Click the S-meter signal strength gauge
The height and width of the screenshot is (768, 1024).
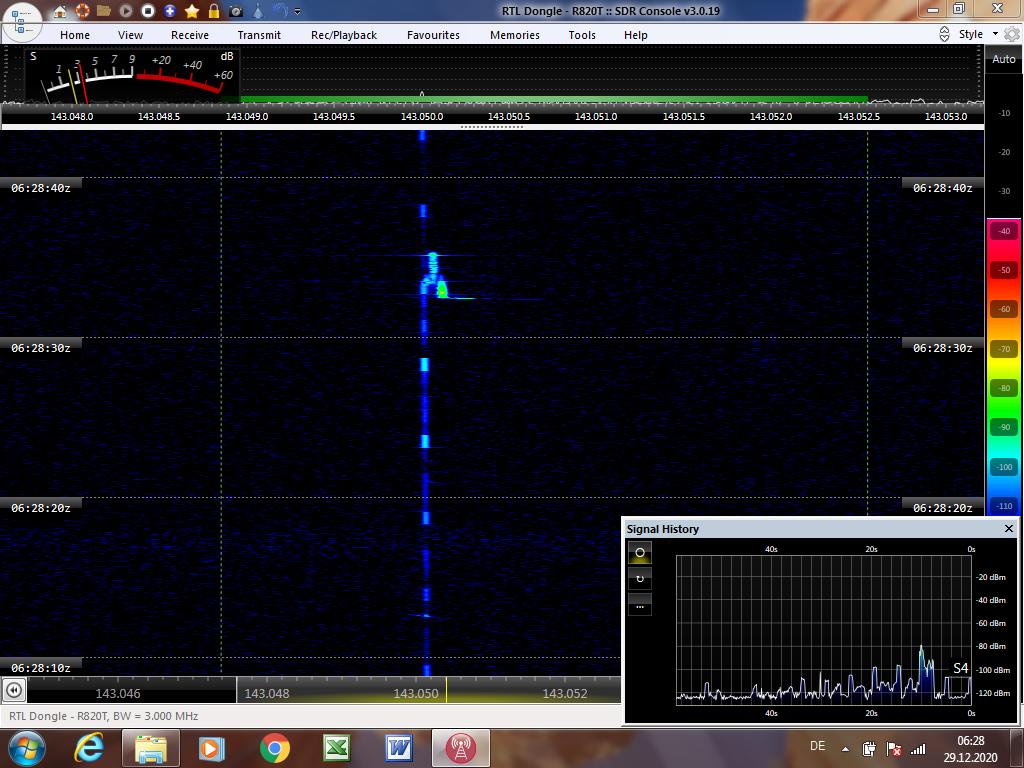coord(132,75)
